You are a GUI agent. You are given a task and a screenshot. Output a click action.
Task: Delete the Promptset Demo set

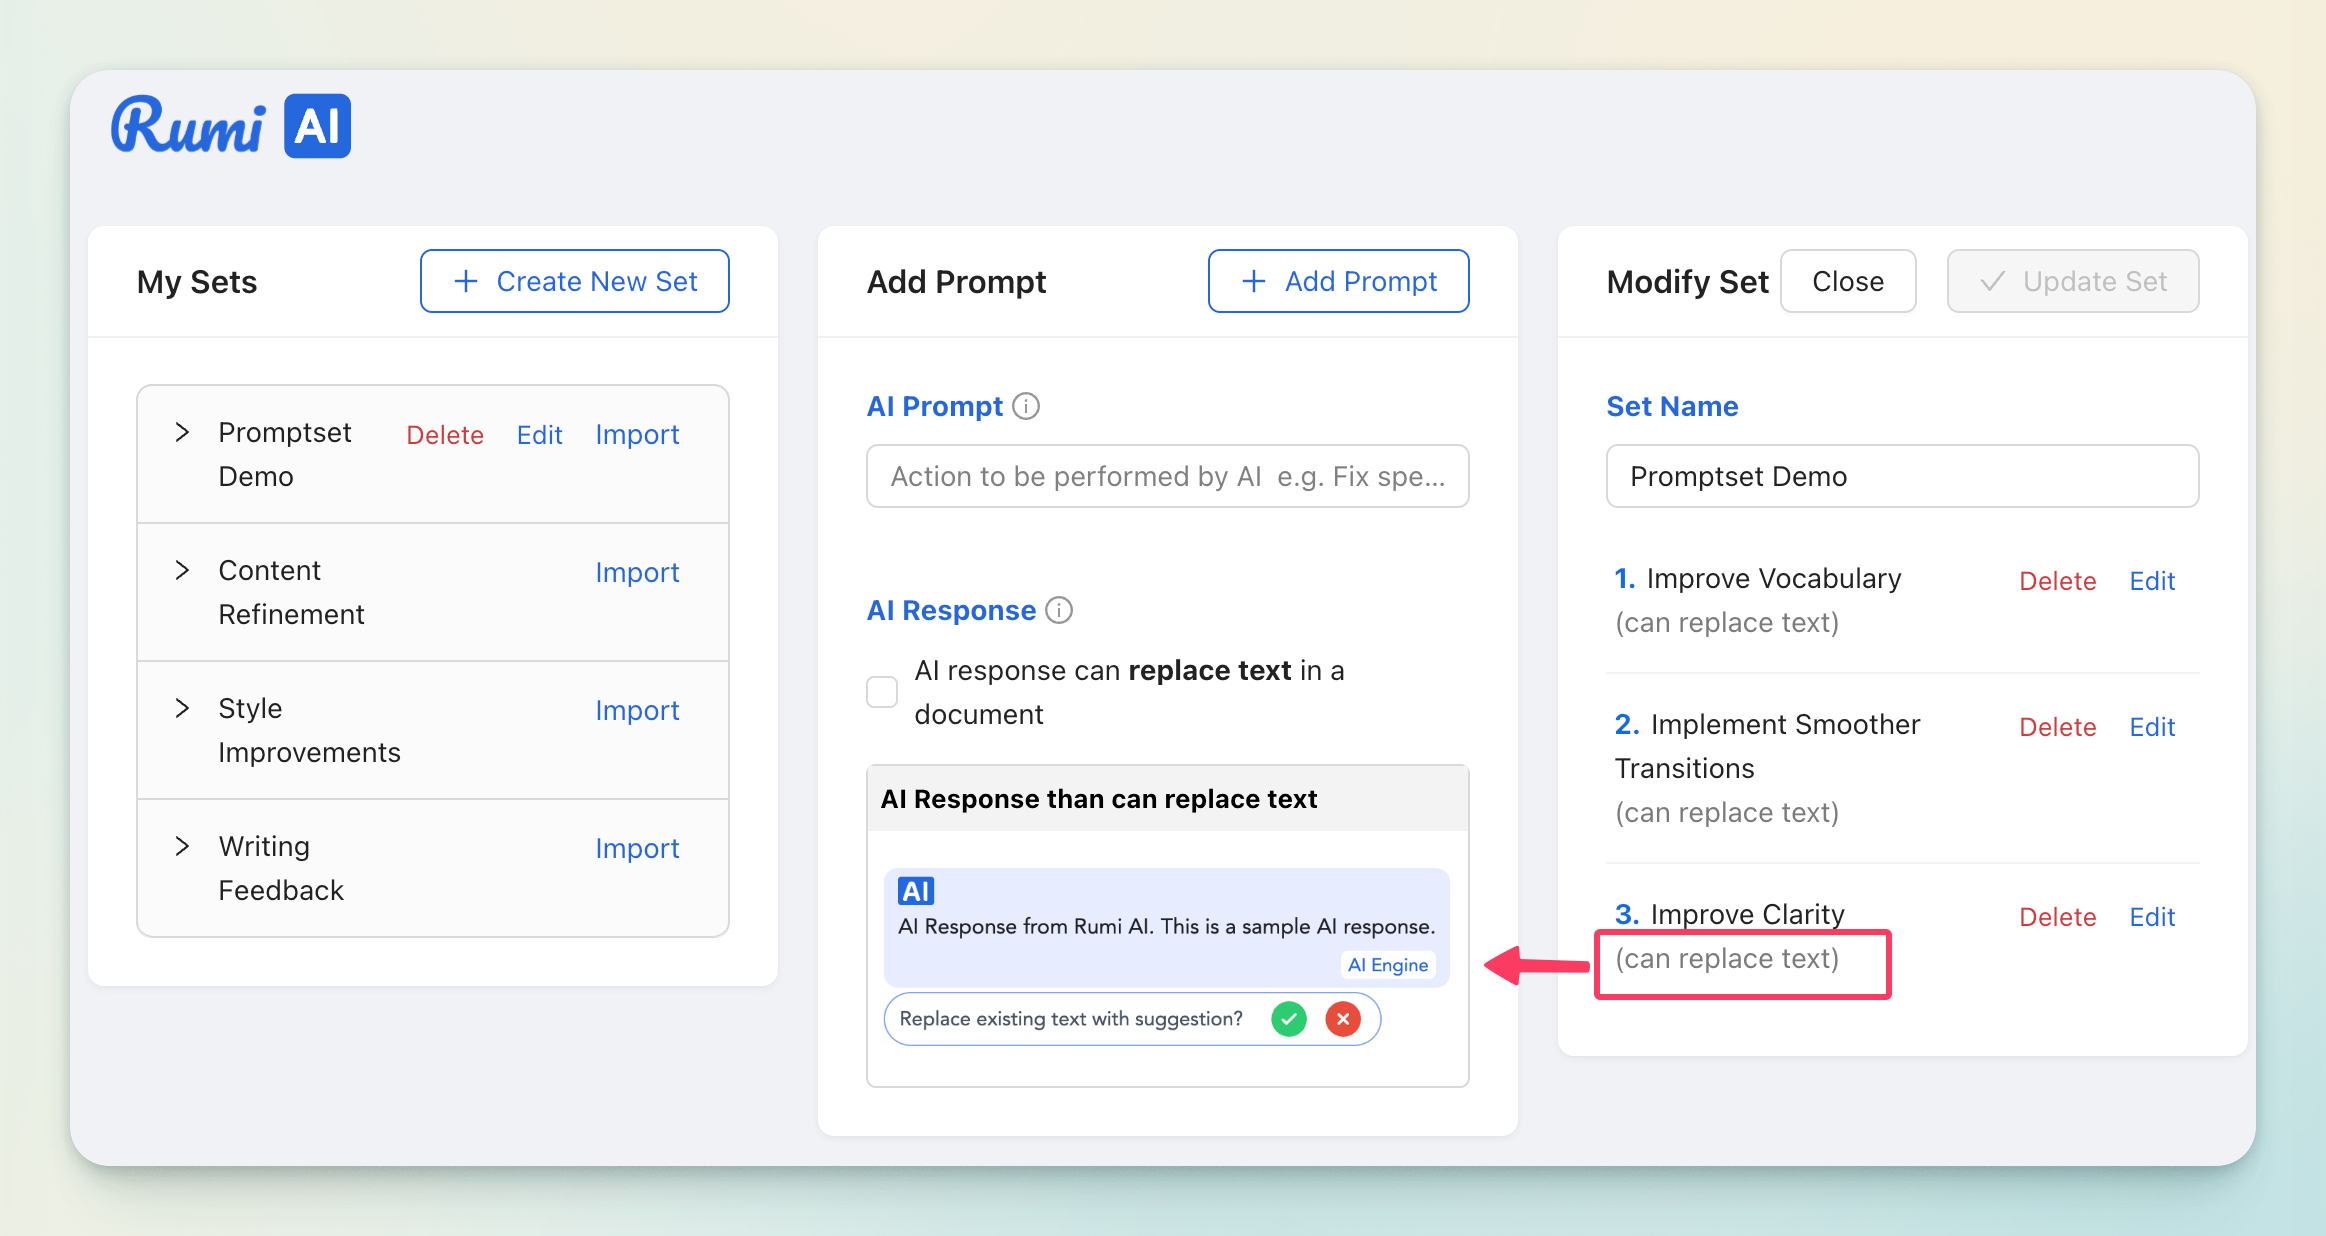tap(445, 435)
